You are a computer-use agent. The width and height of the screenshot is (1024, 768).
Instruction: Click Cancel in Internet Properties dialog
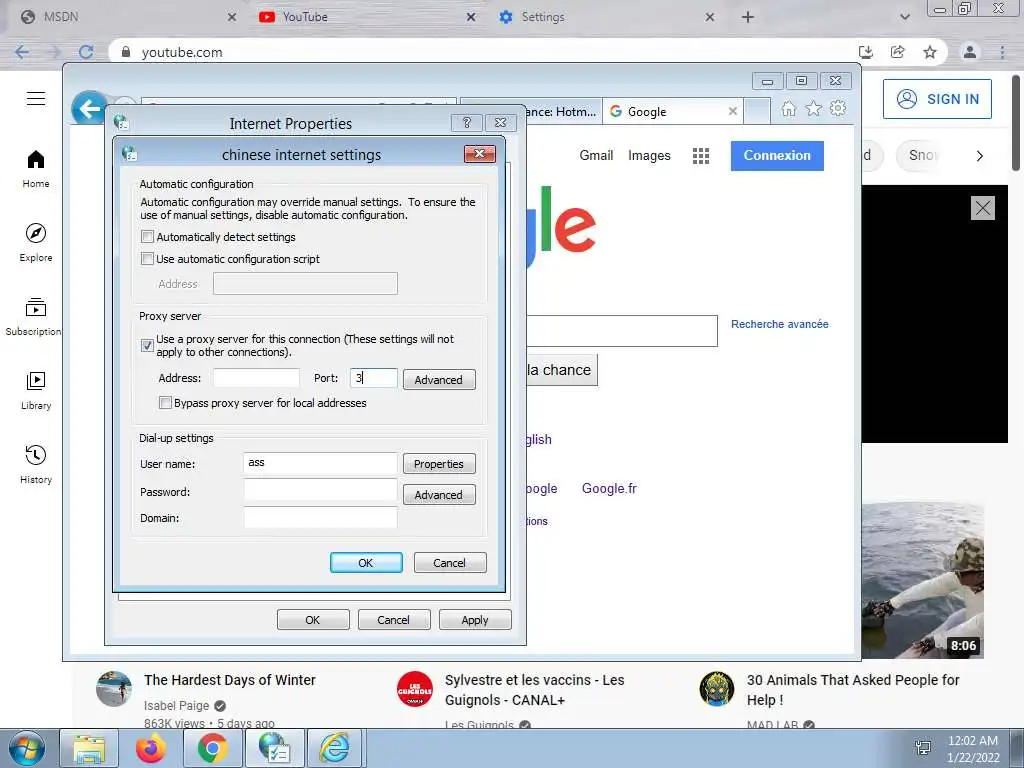pyautogui.click(x=394, y=620)
